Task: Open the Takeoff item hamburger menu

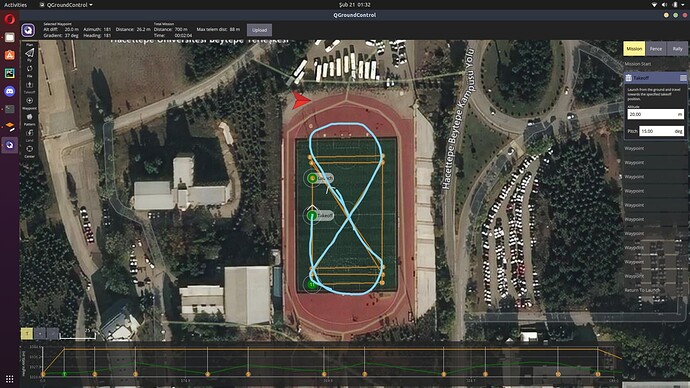Action: (x=683, y=78)
